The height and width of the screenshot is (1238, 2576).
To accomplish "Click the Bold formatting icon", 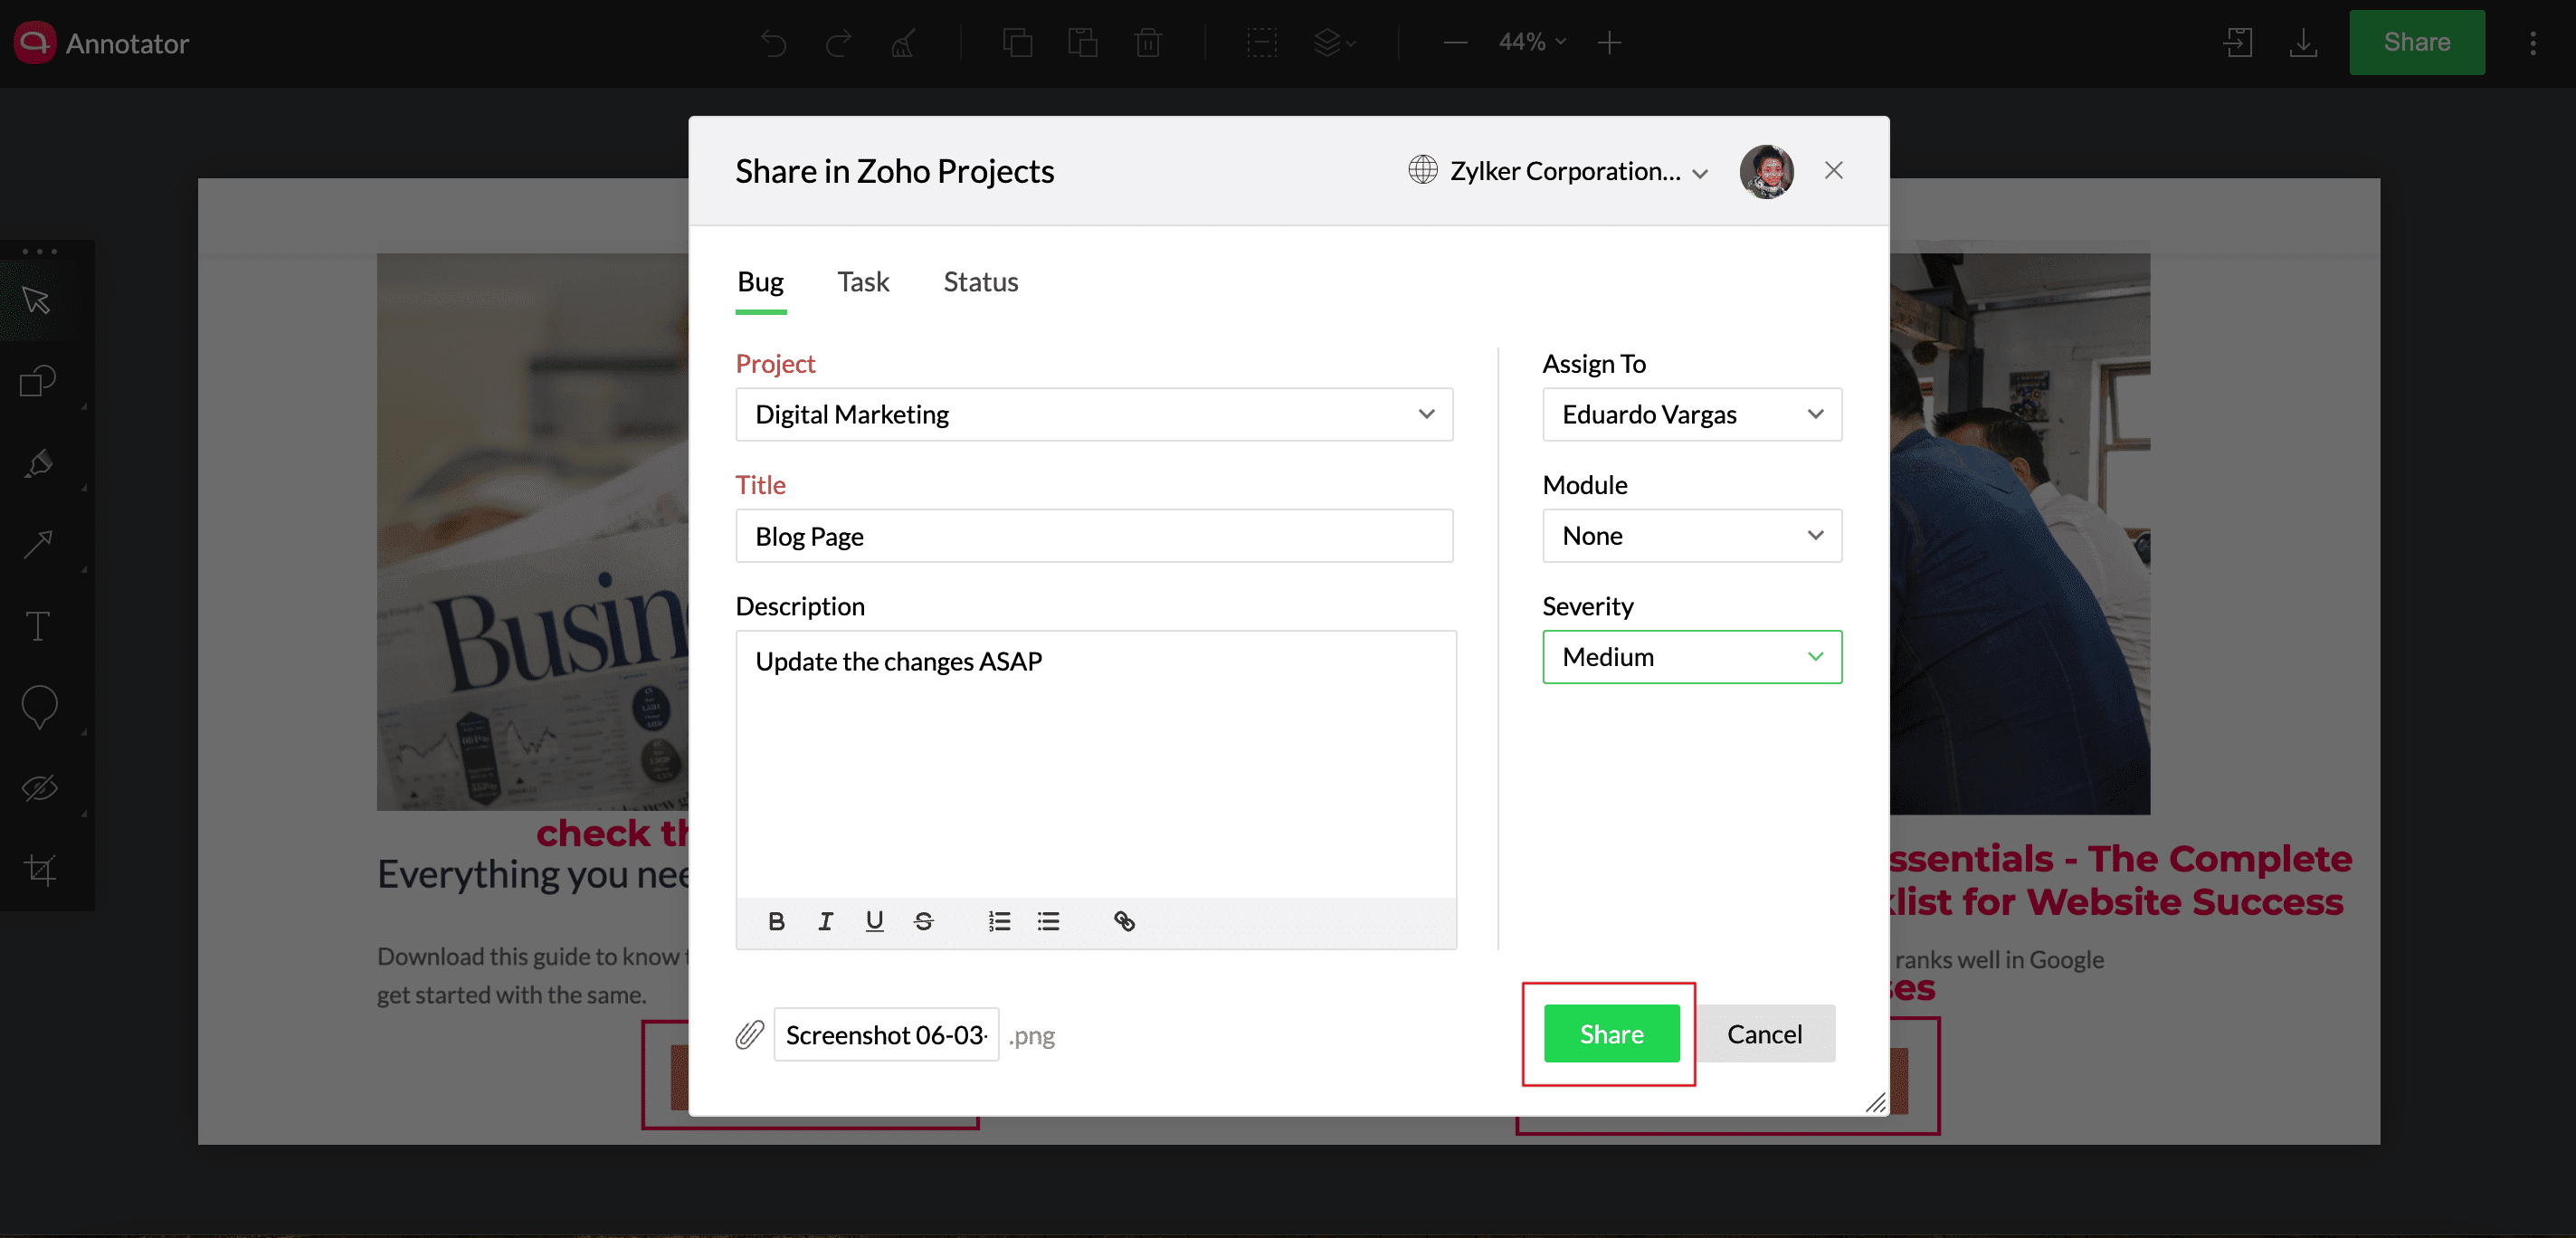I will coord(776,921).
